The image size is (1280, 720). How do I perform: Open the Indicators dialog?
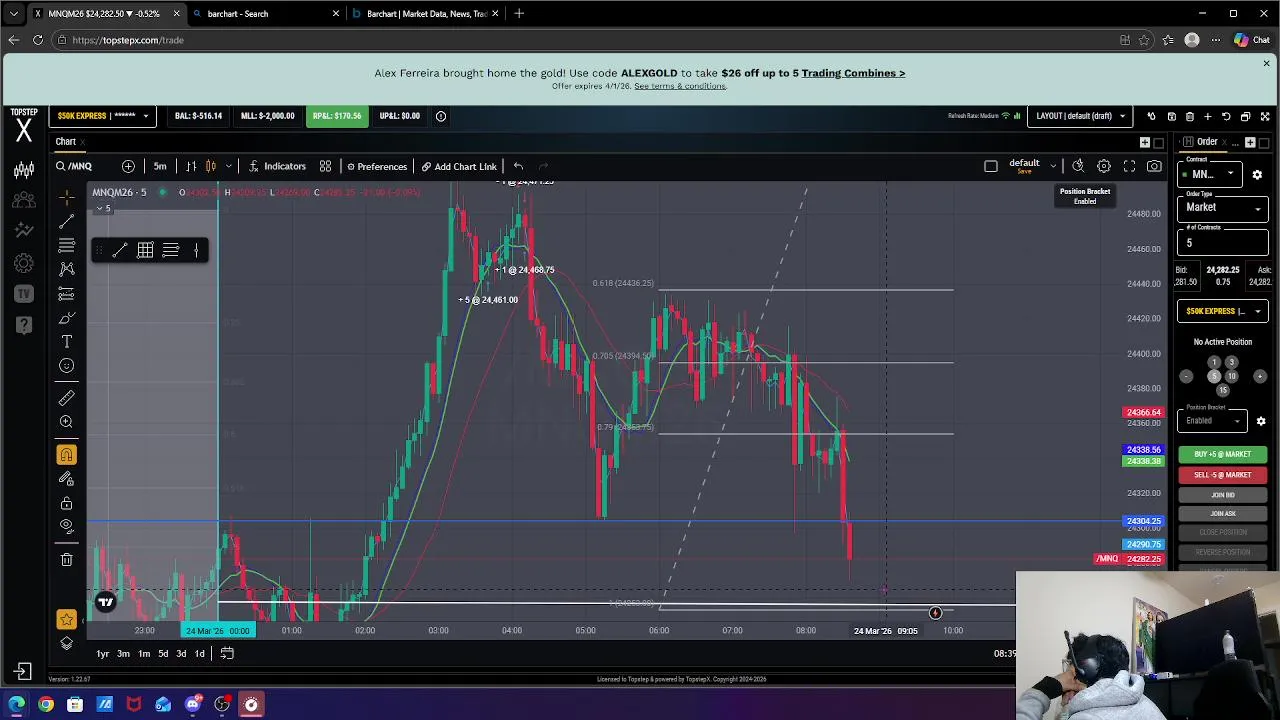click(x=277, y=167)
